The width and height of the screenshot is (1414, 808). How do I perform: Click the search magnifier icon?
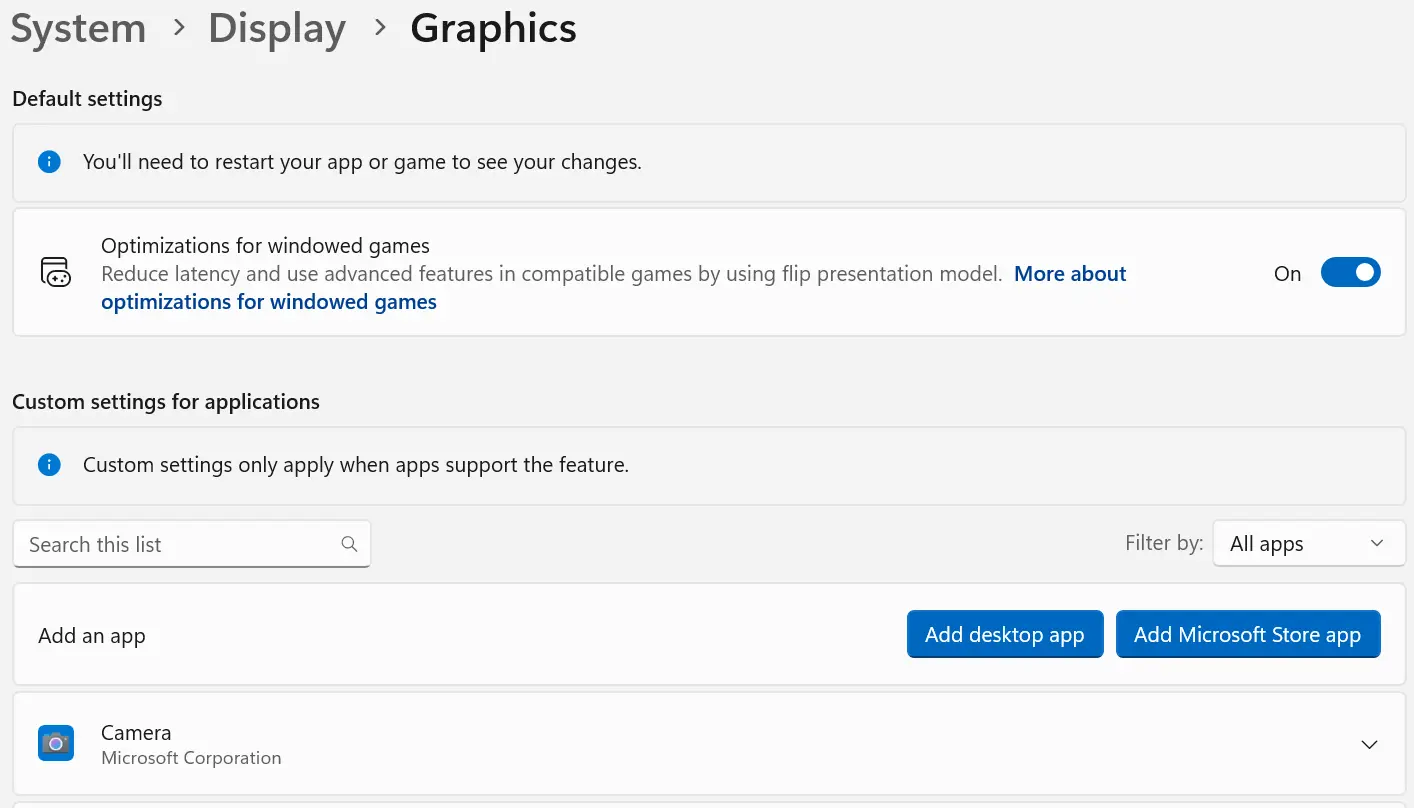349,544
